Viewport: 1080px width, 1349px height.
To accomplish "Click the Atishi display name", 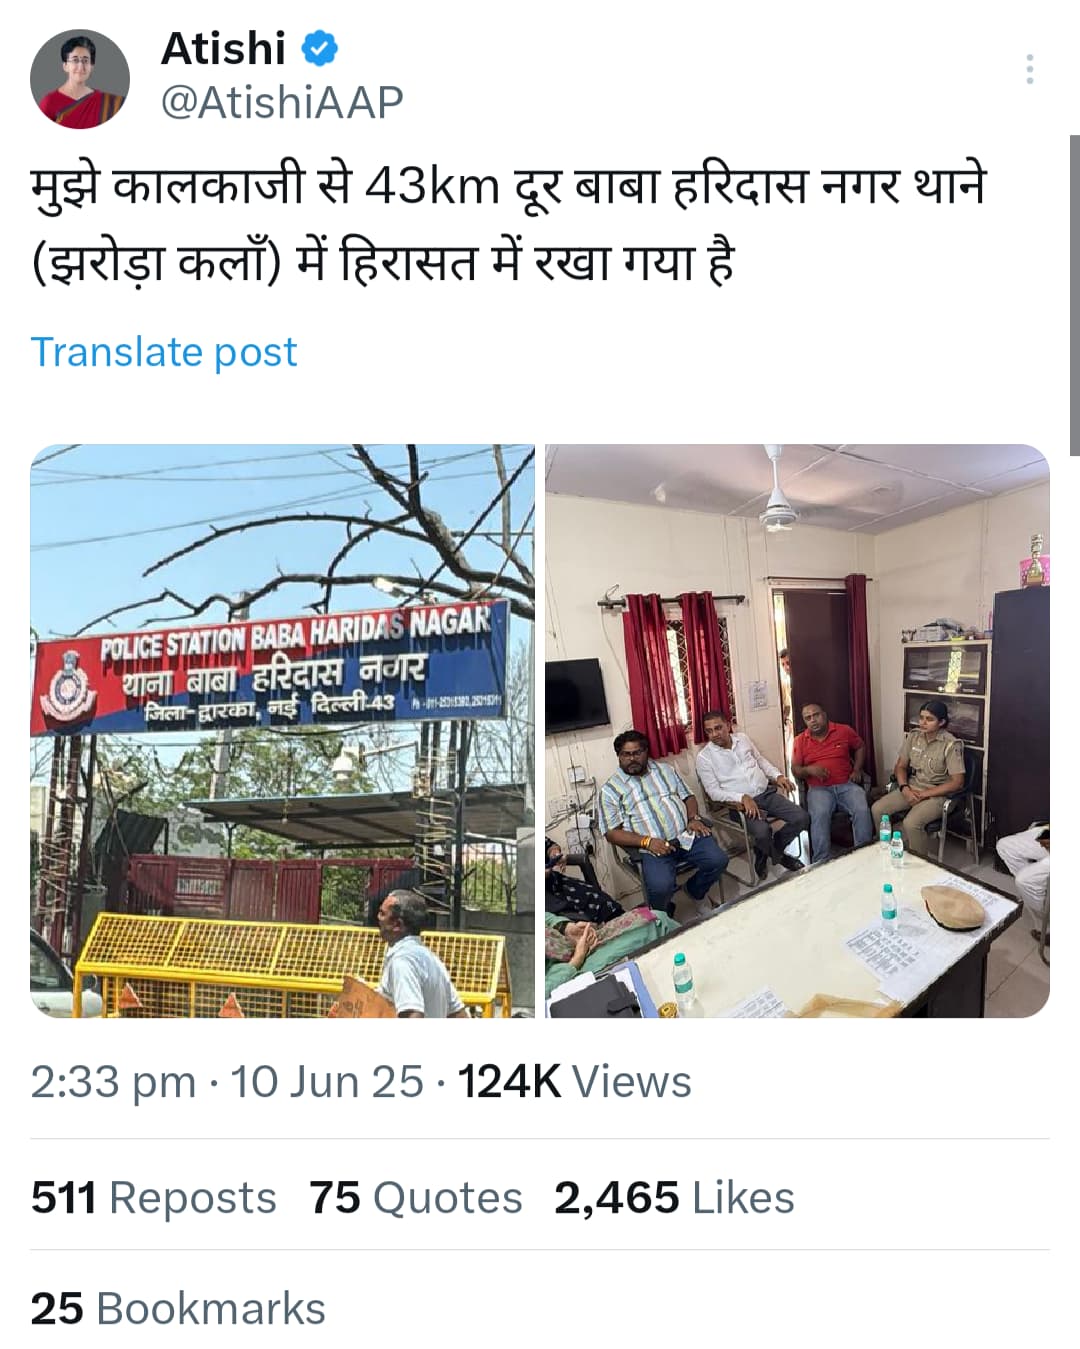I will [x=223, y=49].
